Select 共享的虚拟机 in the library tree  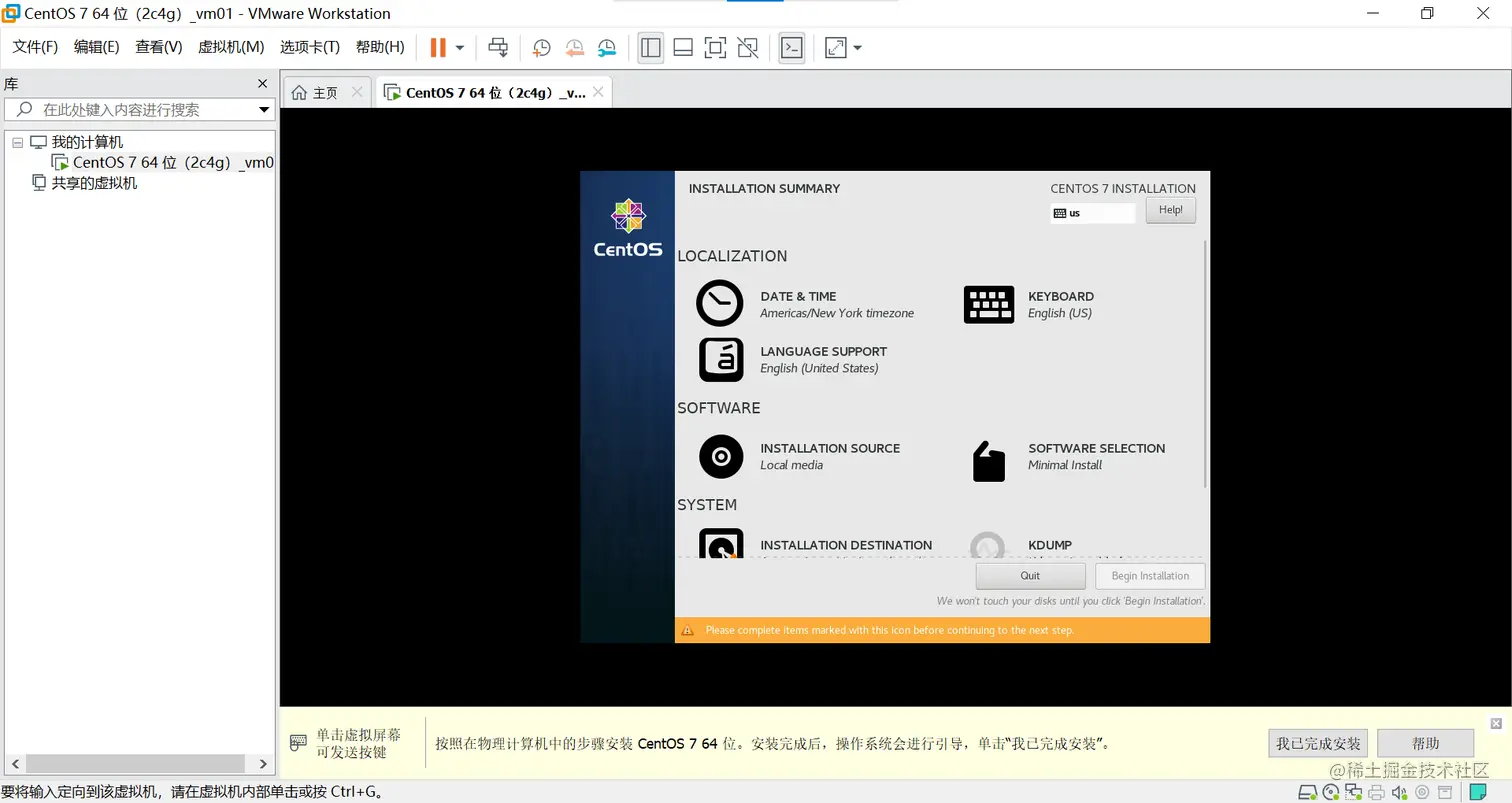point(95,183)
